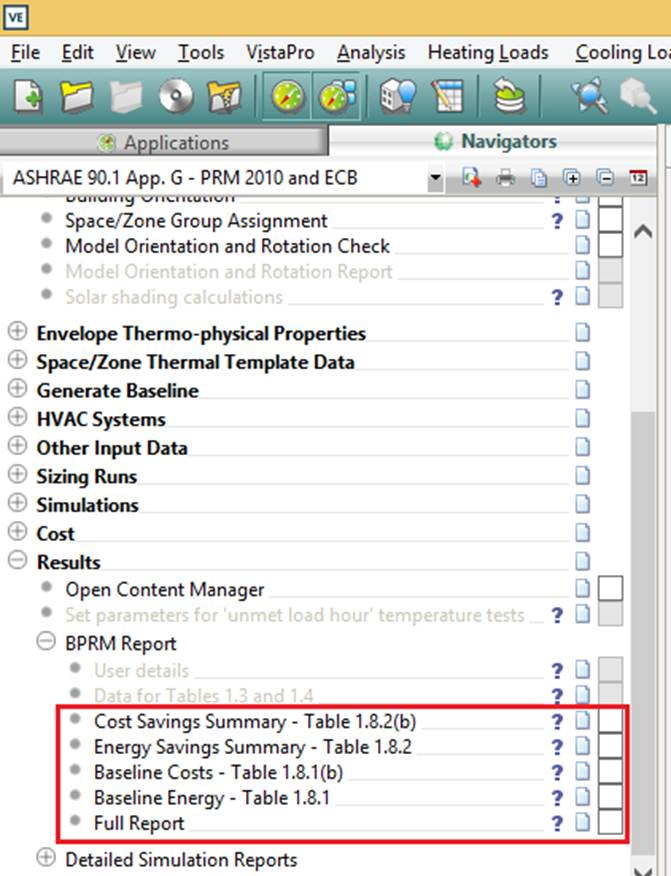Tick checkbox for Energy Savings Summary
This screenshot has height=876, width=671.
coord(610,746)
